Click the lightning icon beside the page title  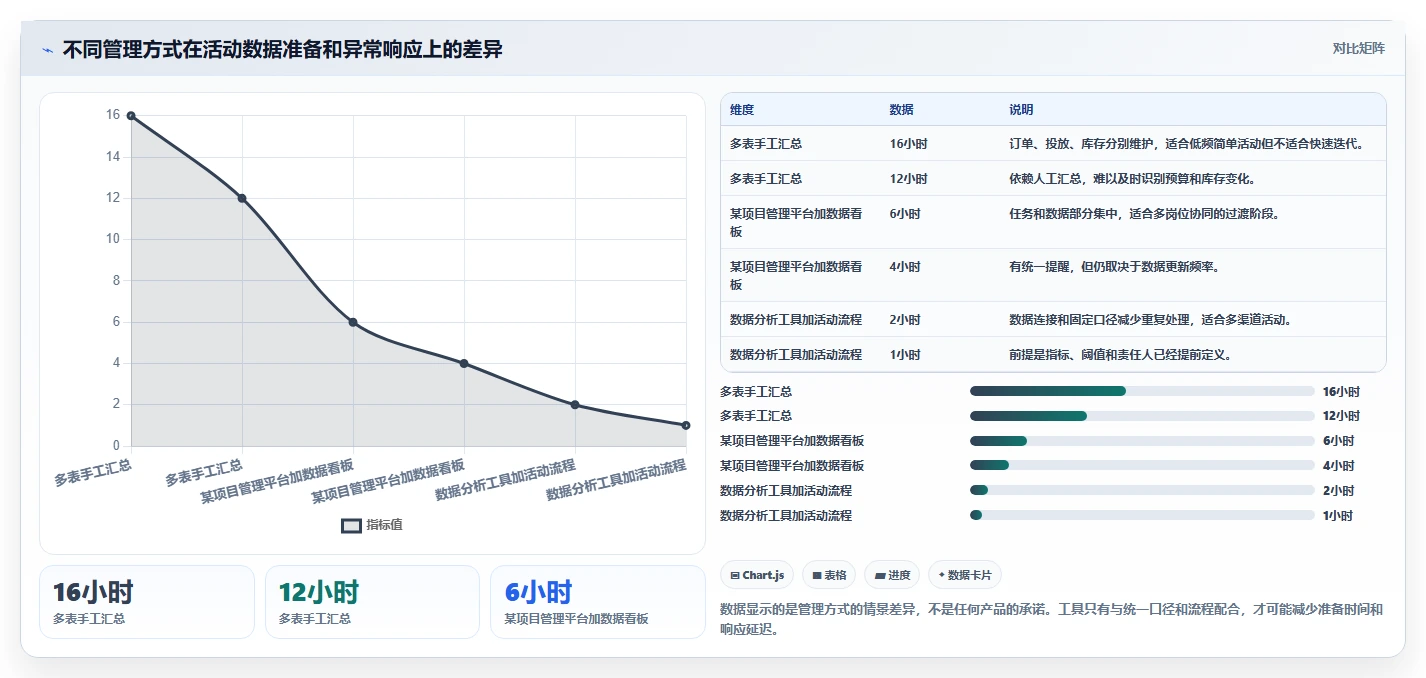click(x=47, y=50)
